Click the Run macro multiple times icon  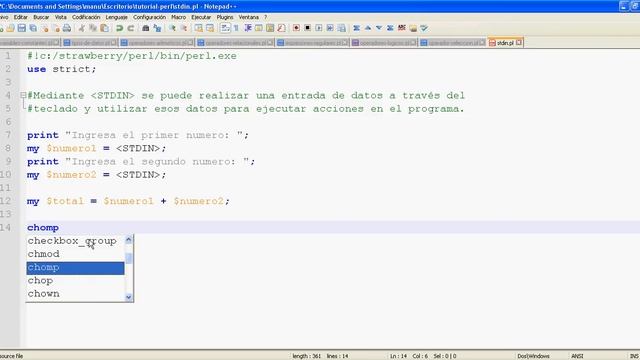(330, 28)
